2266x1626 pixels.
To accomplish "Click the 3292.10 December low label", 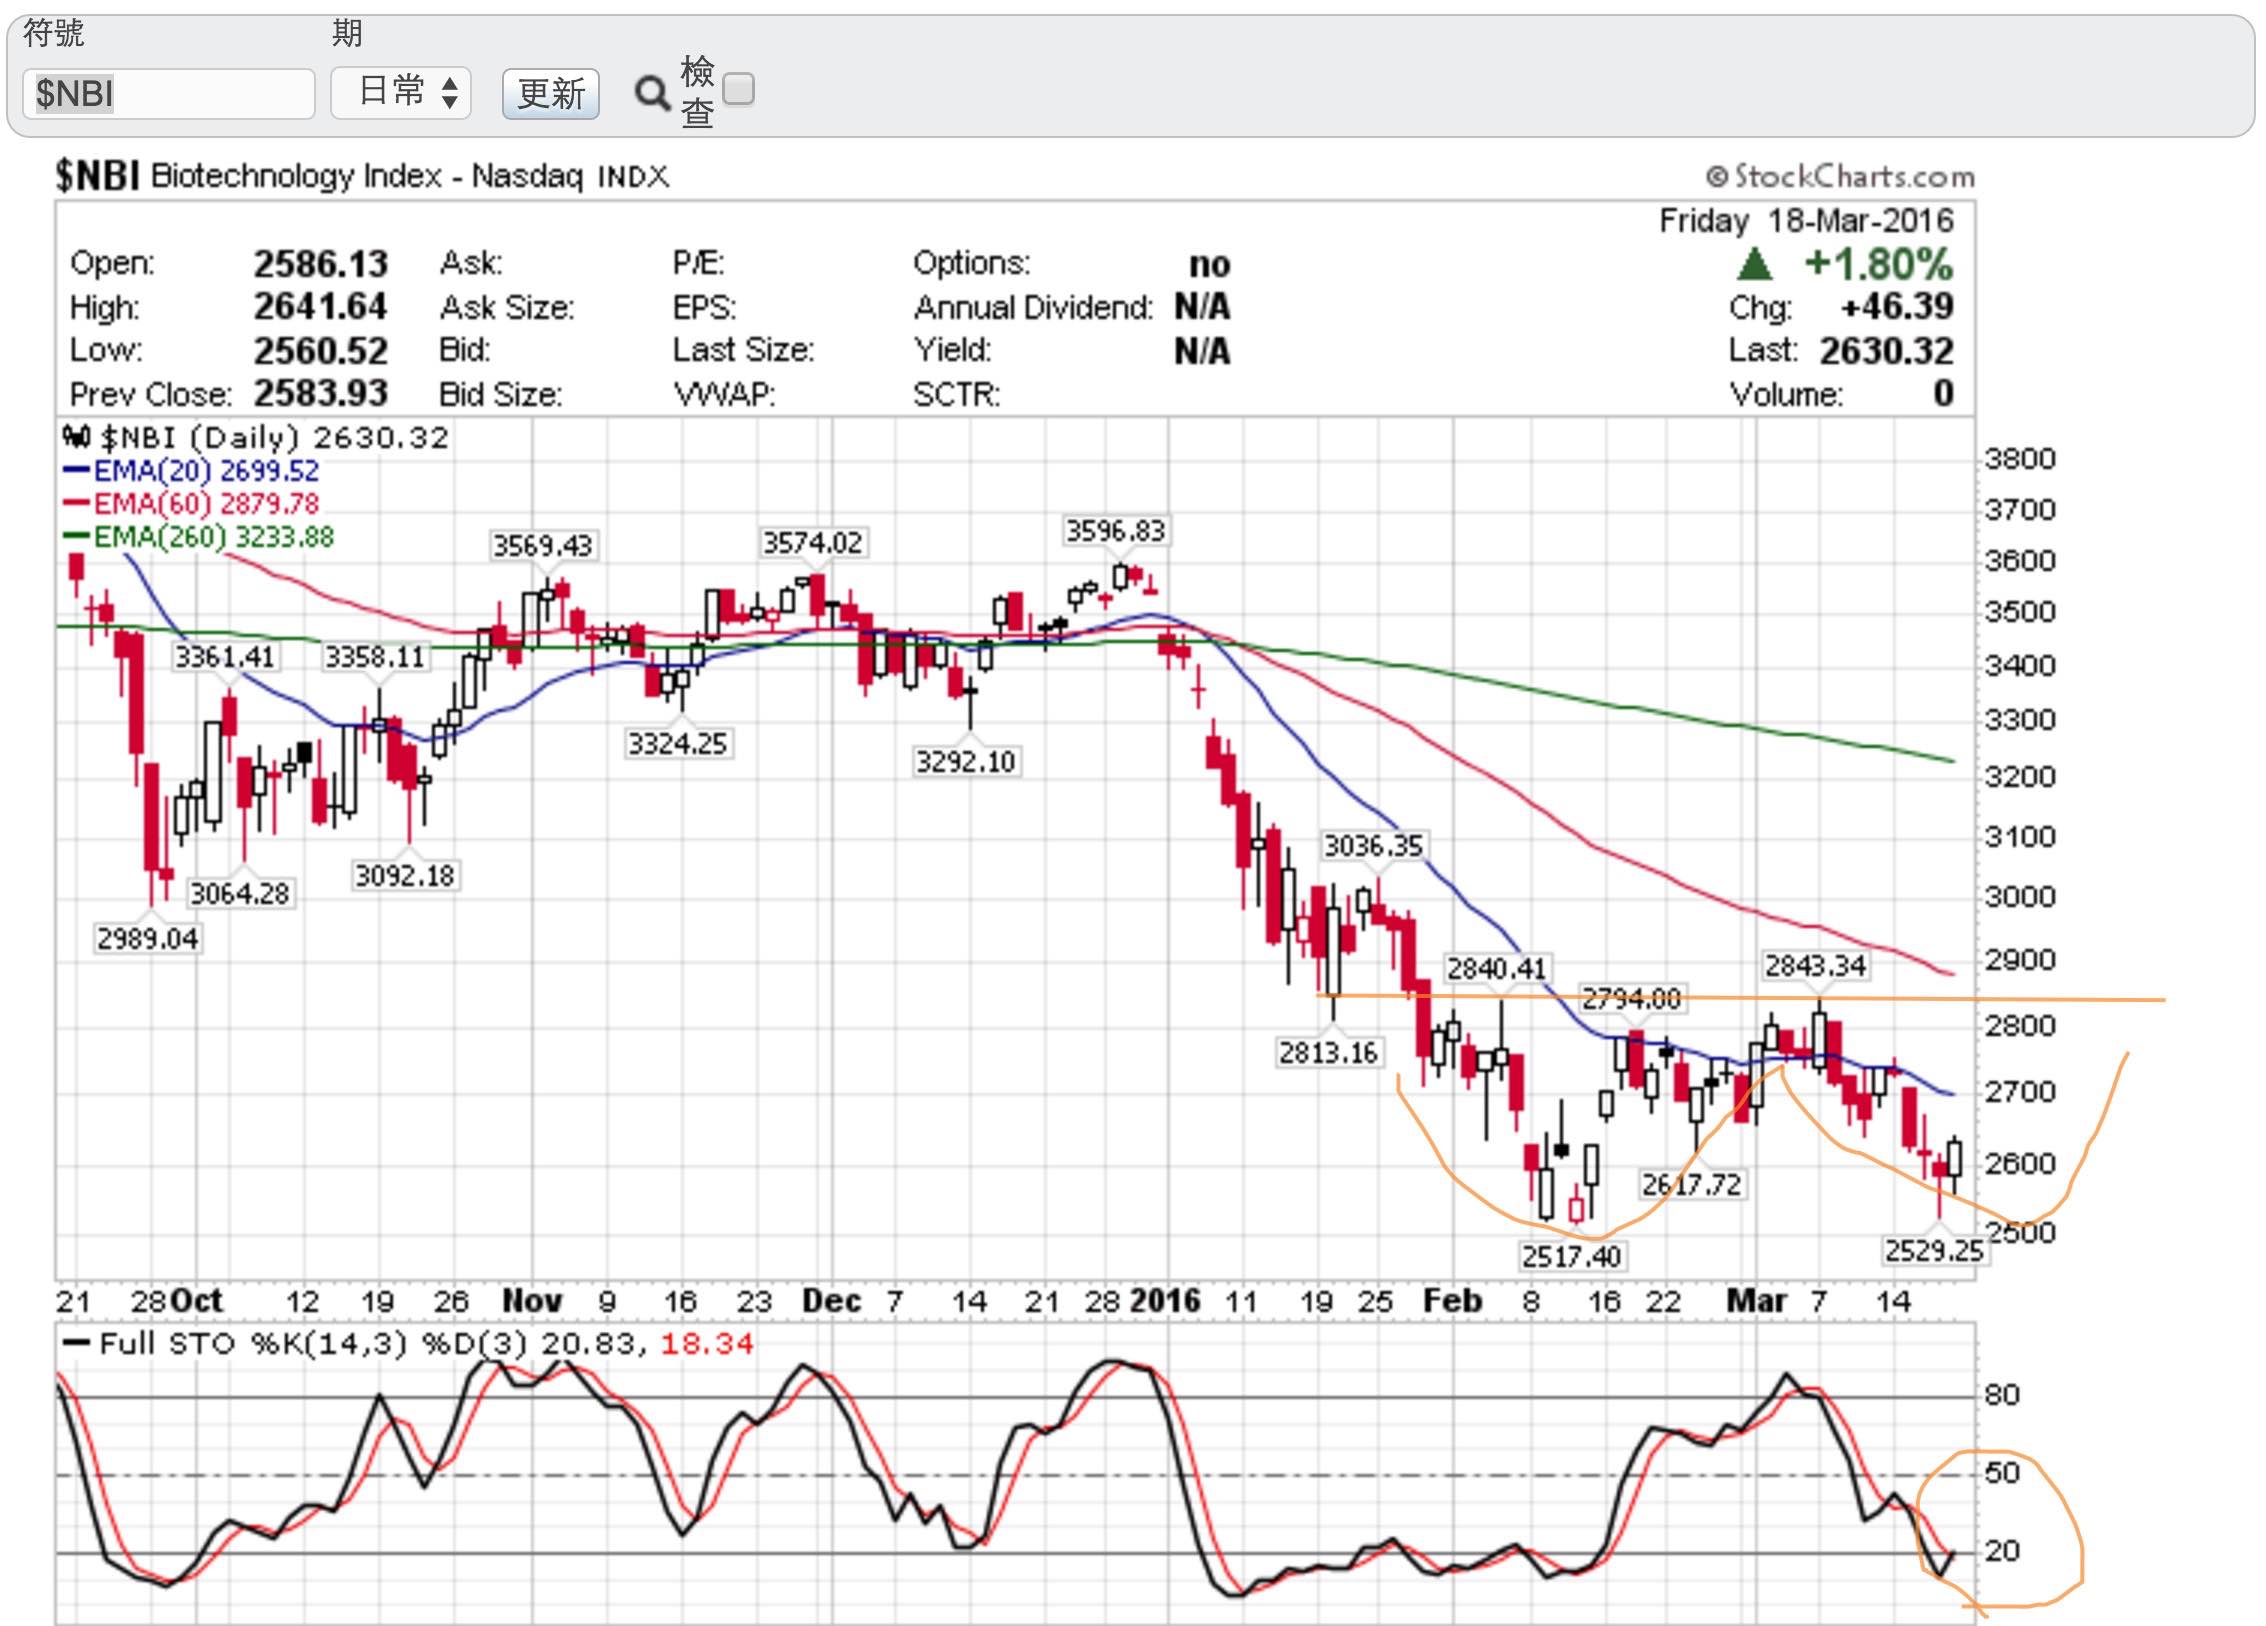I will 965,762.
